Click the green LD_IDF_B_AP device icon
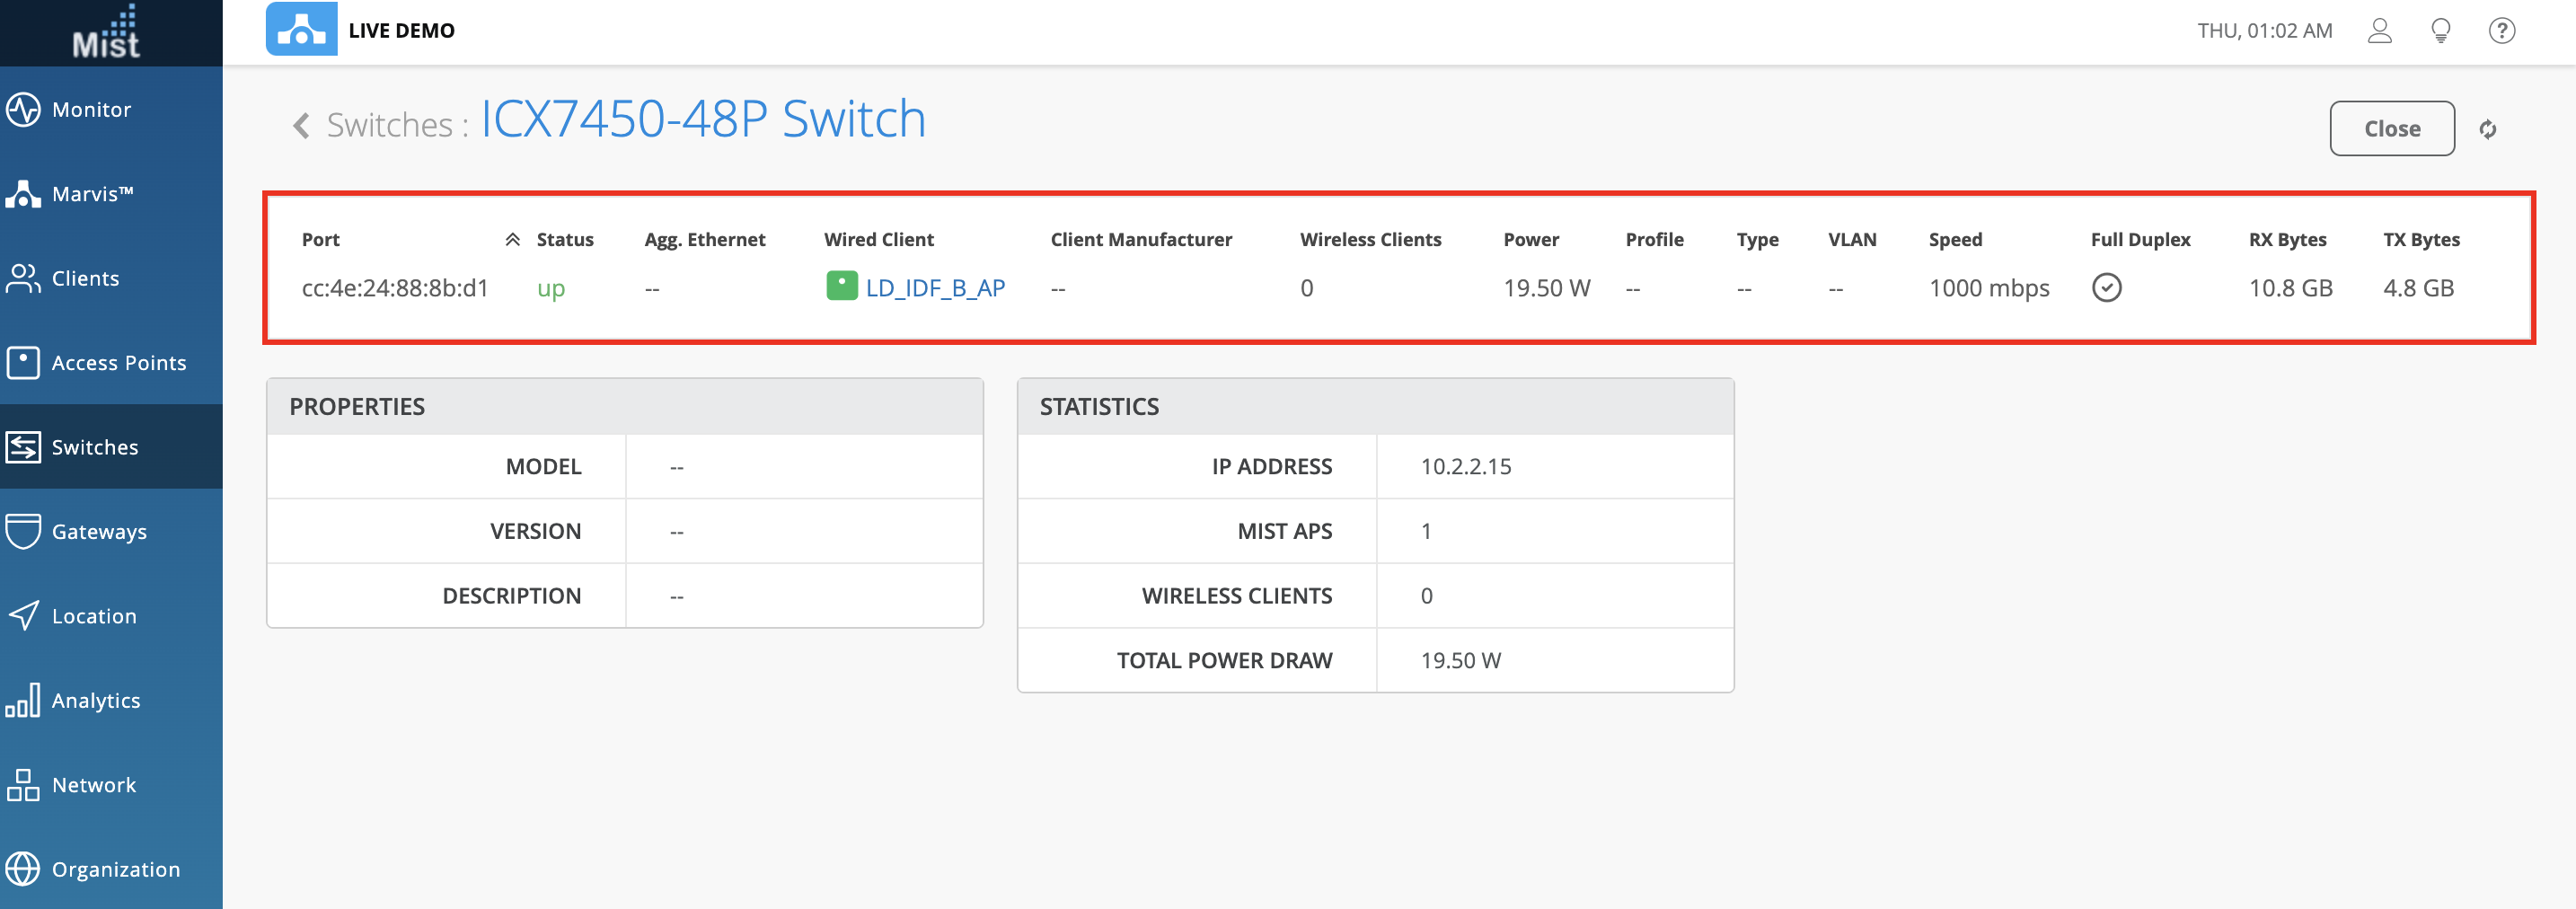The height and width of the screenshot is (909, 2576). (841, 287)
